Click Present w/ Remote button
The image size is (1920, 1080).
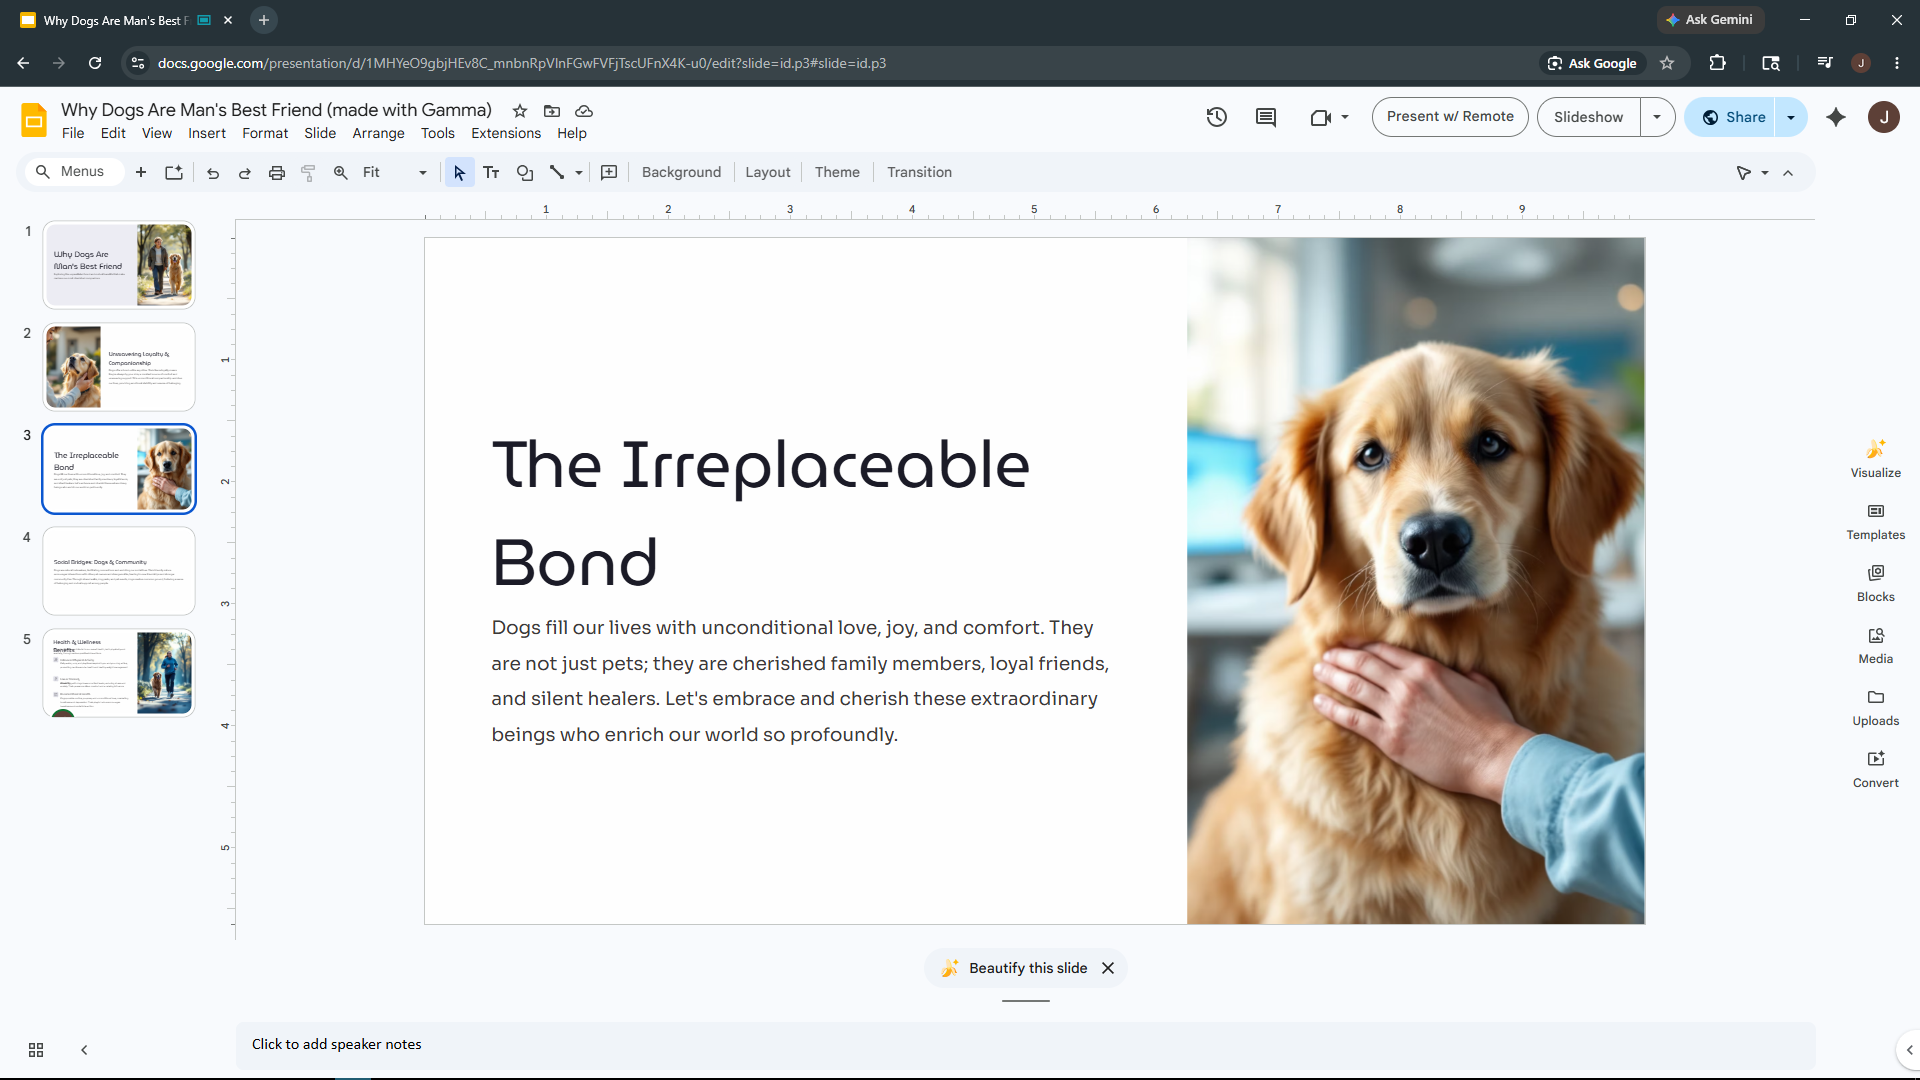[x=1450, y=117]
